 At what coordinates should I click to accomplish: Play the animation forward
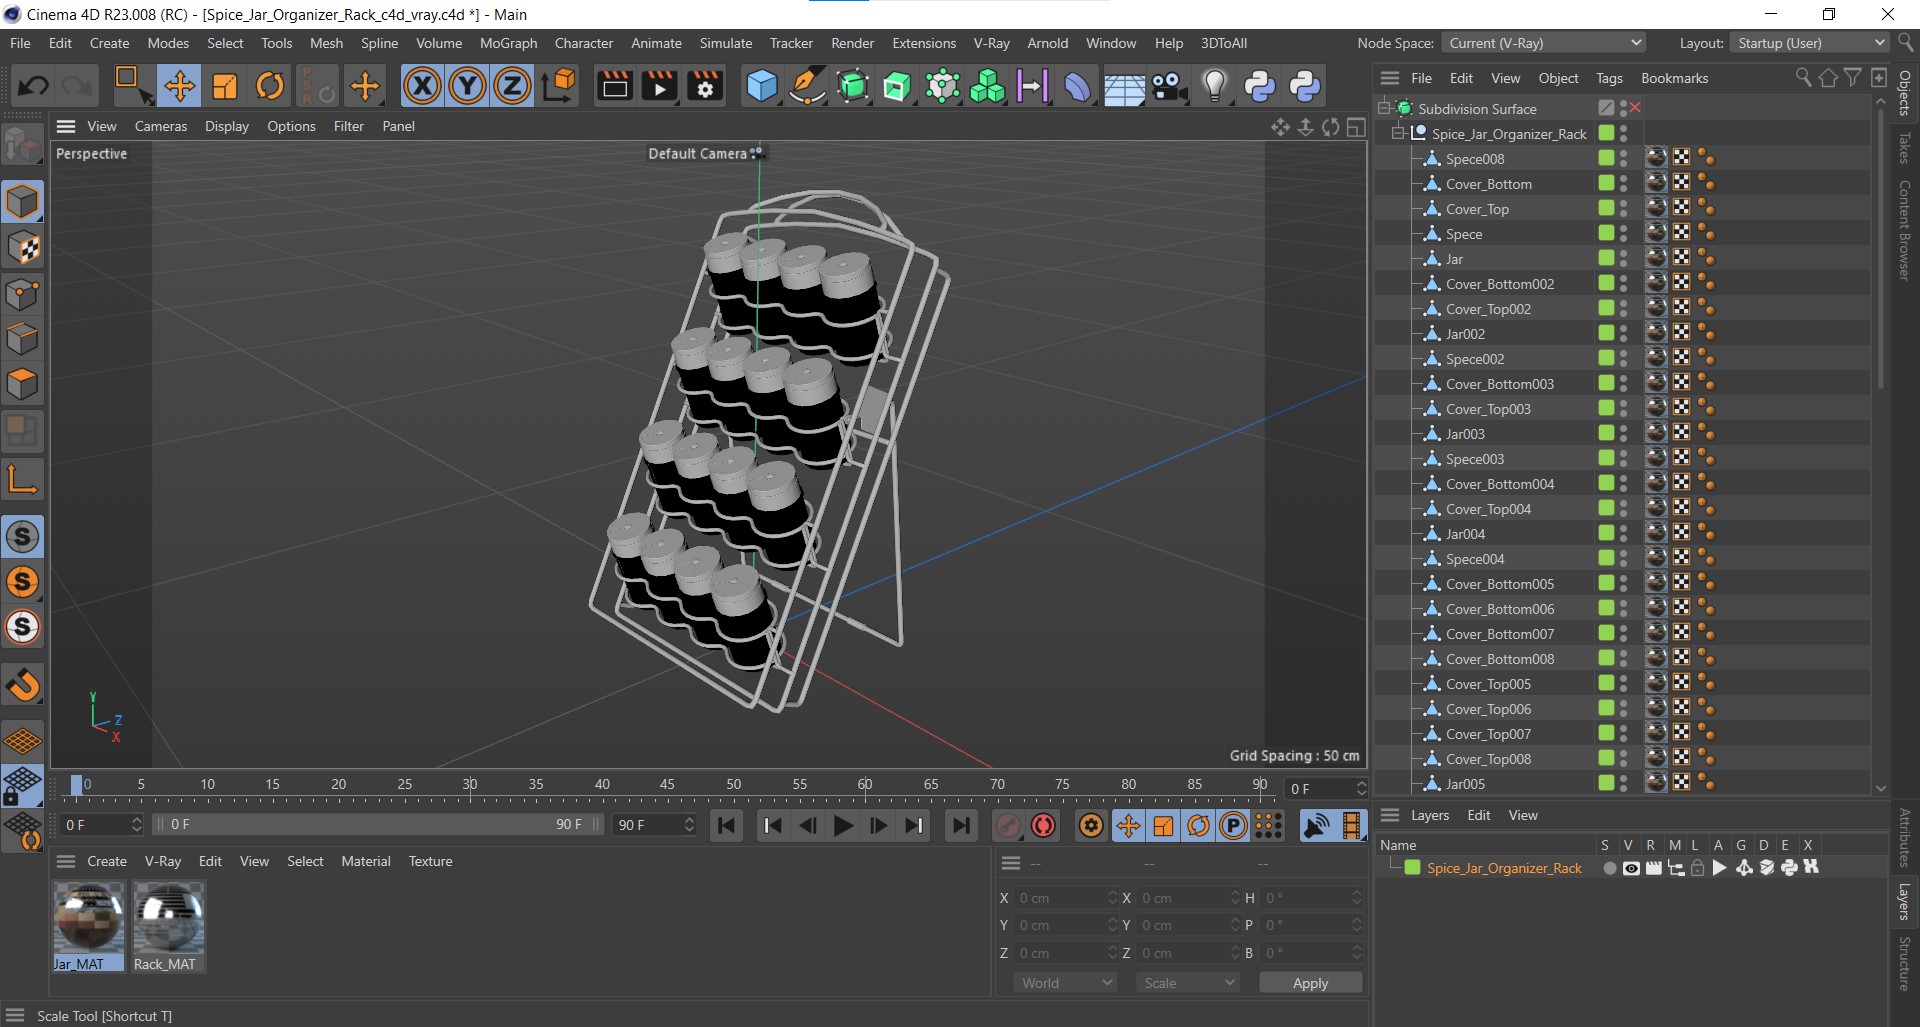click(x=843, y=825)
